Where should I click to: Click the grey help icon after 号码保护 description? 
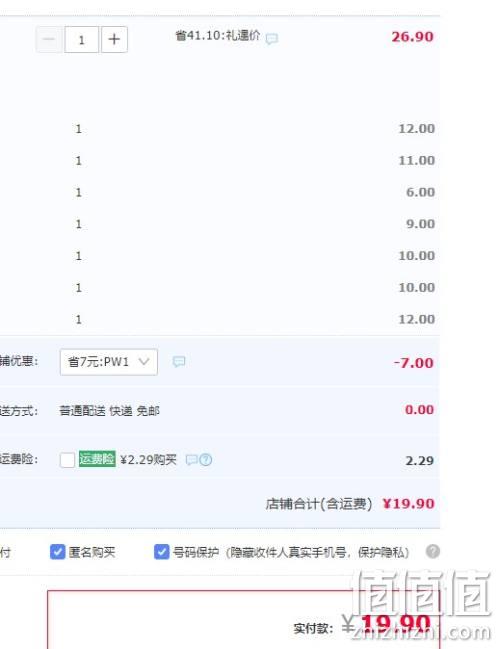(433, 551)
